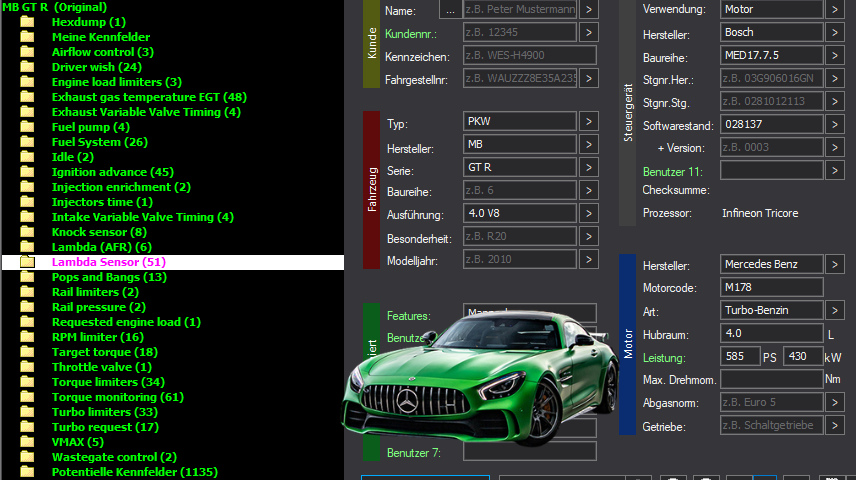Image resolution: width=856 pixels, height=480 pixels.
Task: Open the Getriebe selection arrow
Action: click(835, 425)
